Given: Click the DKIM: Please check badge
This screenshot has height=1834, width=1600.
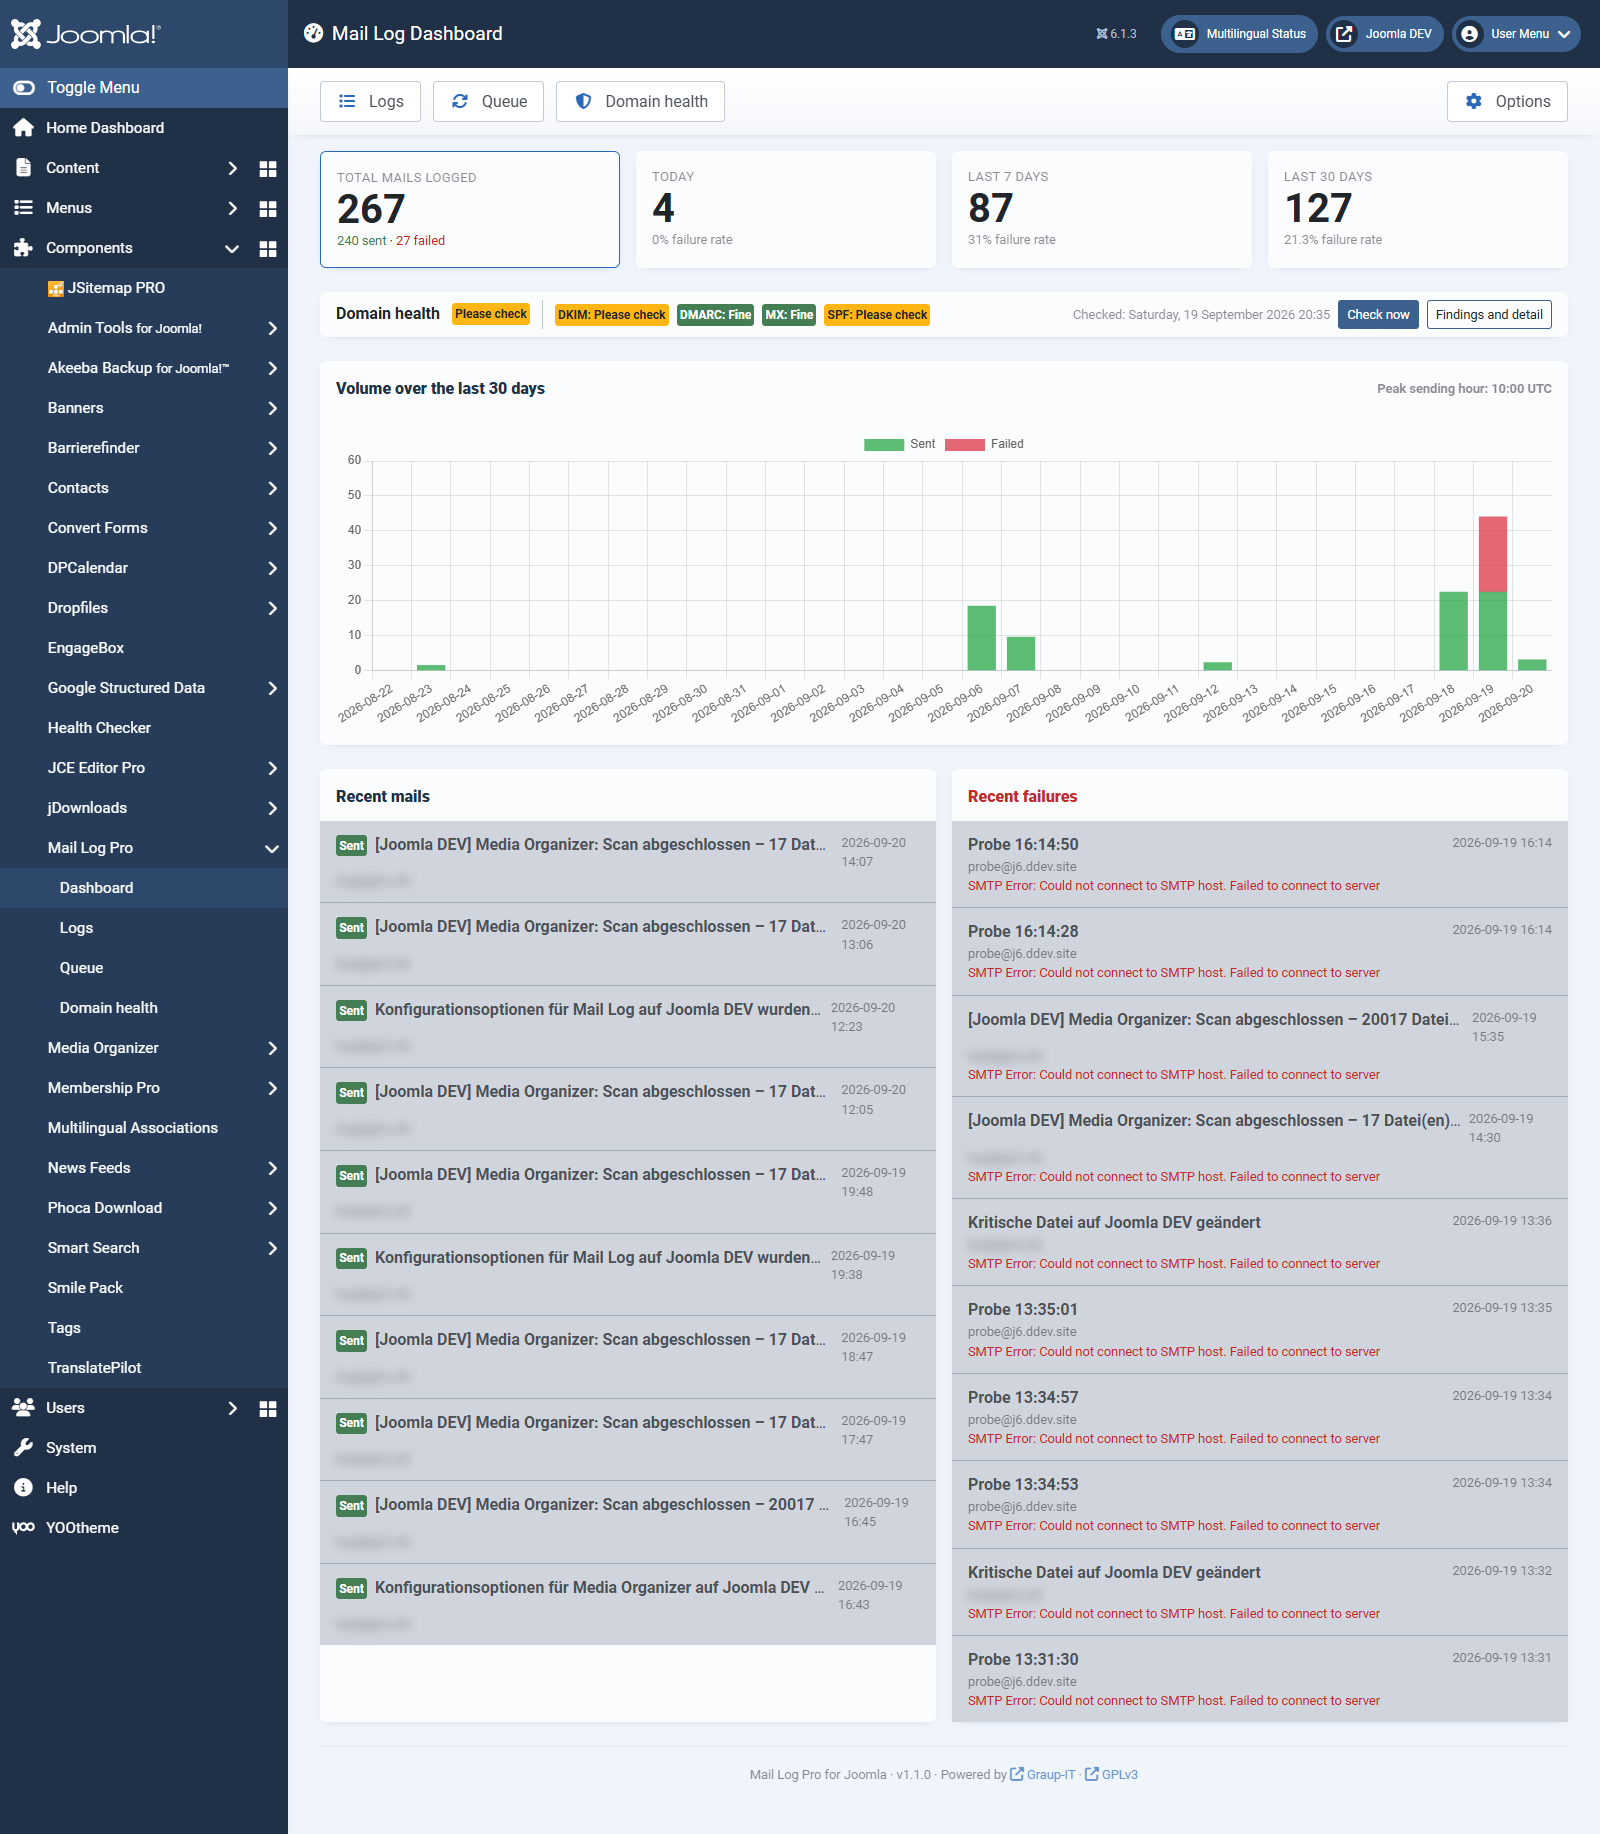Looking at the screenshot, I should pyautogui.click(x=612, y=315).
